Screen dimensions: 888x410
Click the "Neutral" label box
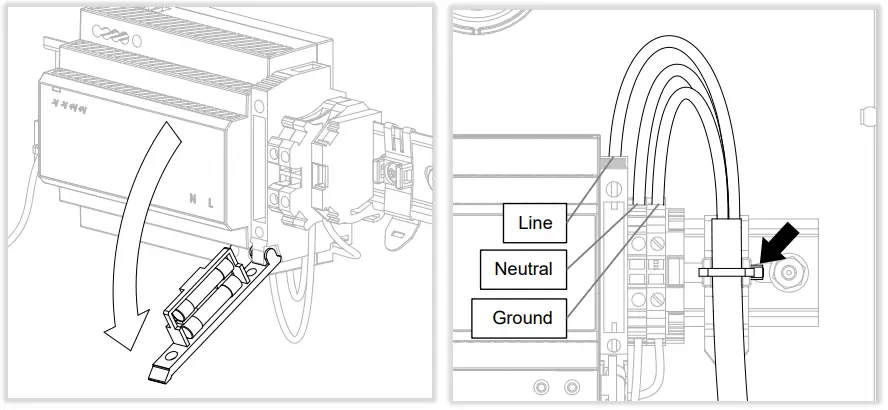(x=523, y=269)
